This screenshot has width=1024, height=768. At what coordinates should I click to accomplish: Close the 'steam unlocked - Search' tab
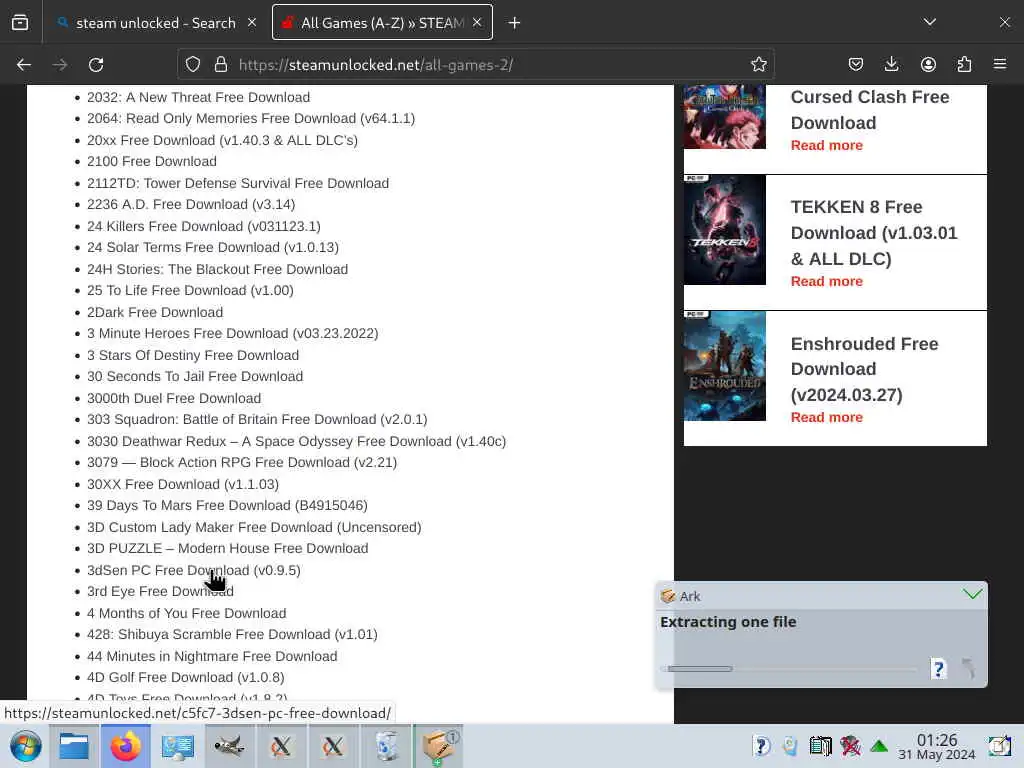(252, 23)
